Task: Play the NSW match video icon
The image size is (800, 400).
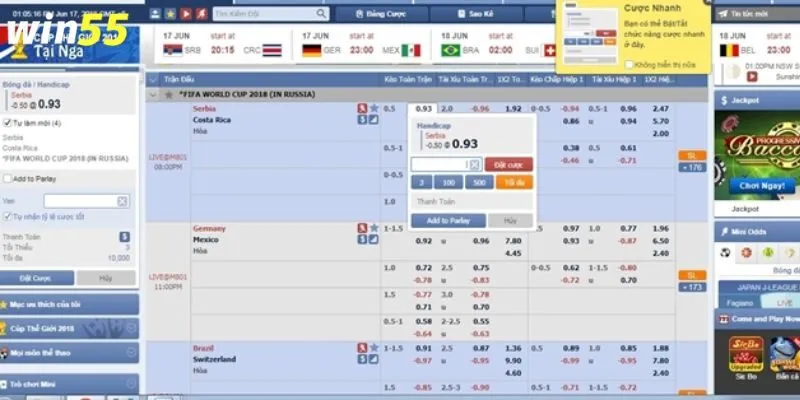Action: pos(752,77)
